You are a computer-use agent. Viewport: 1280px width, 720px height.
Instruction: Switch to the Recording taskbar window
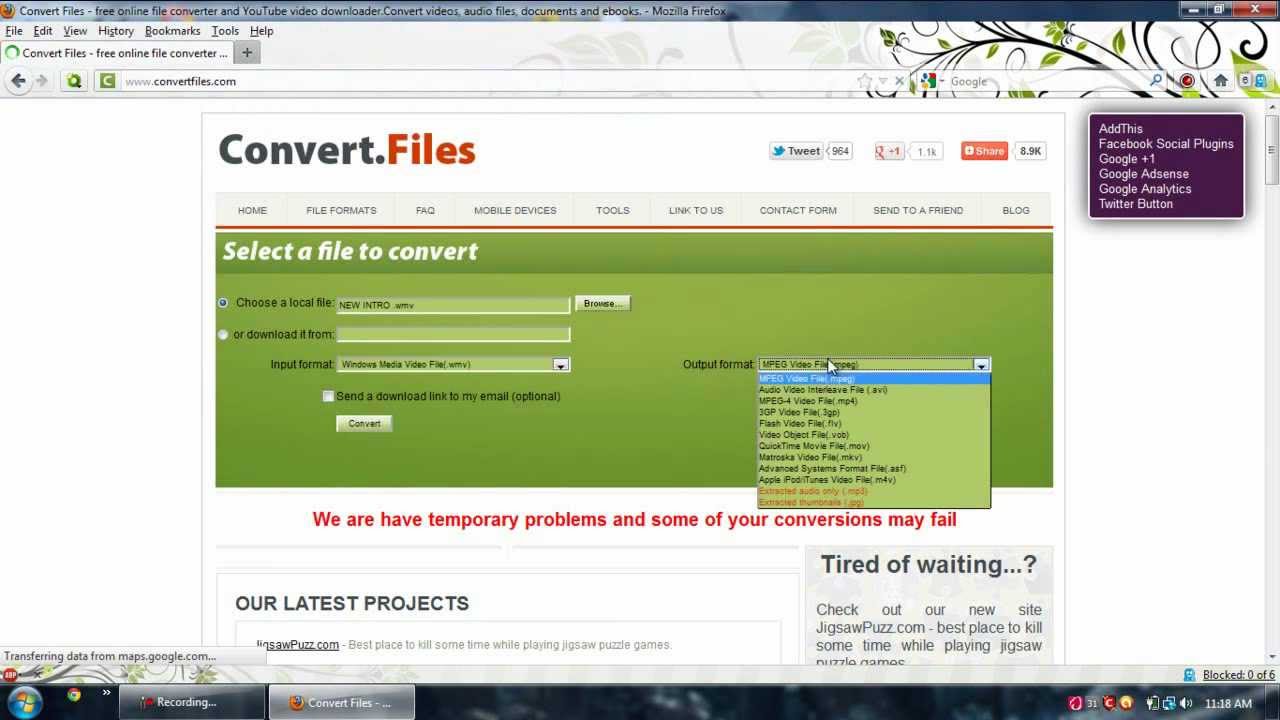point(192,702)
